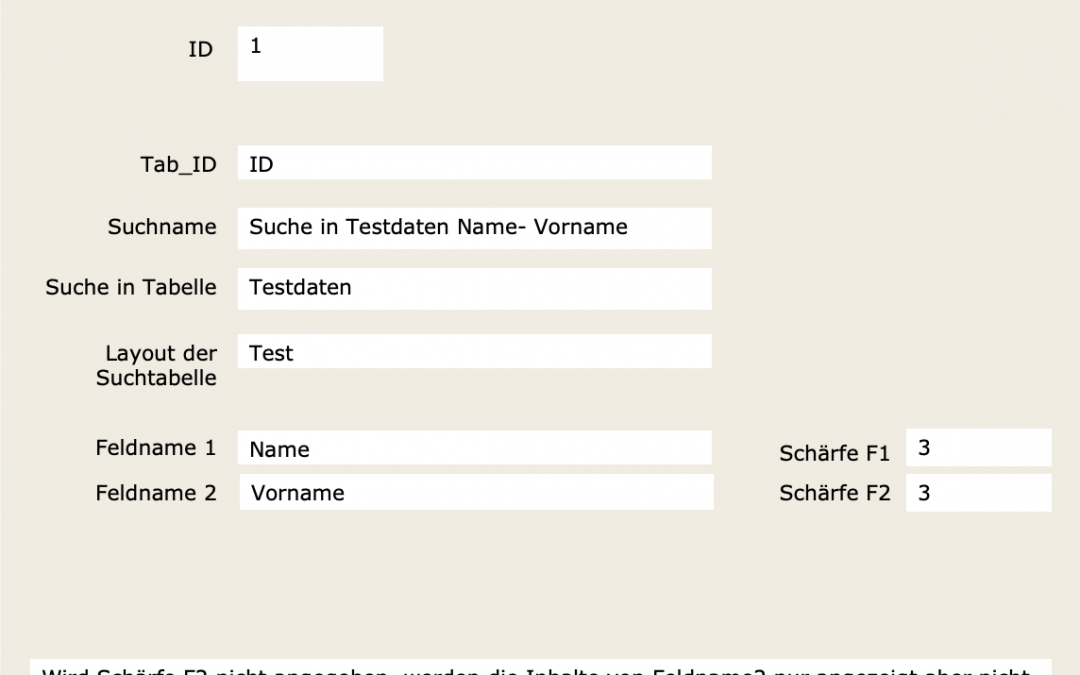This screenshot has width=1080, height=675.
Task: Click the ID input field
Action: [310, 54]
